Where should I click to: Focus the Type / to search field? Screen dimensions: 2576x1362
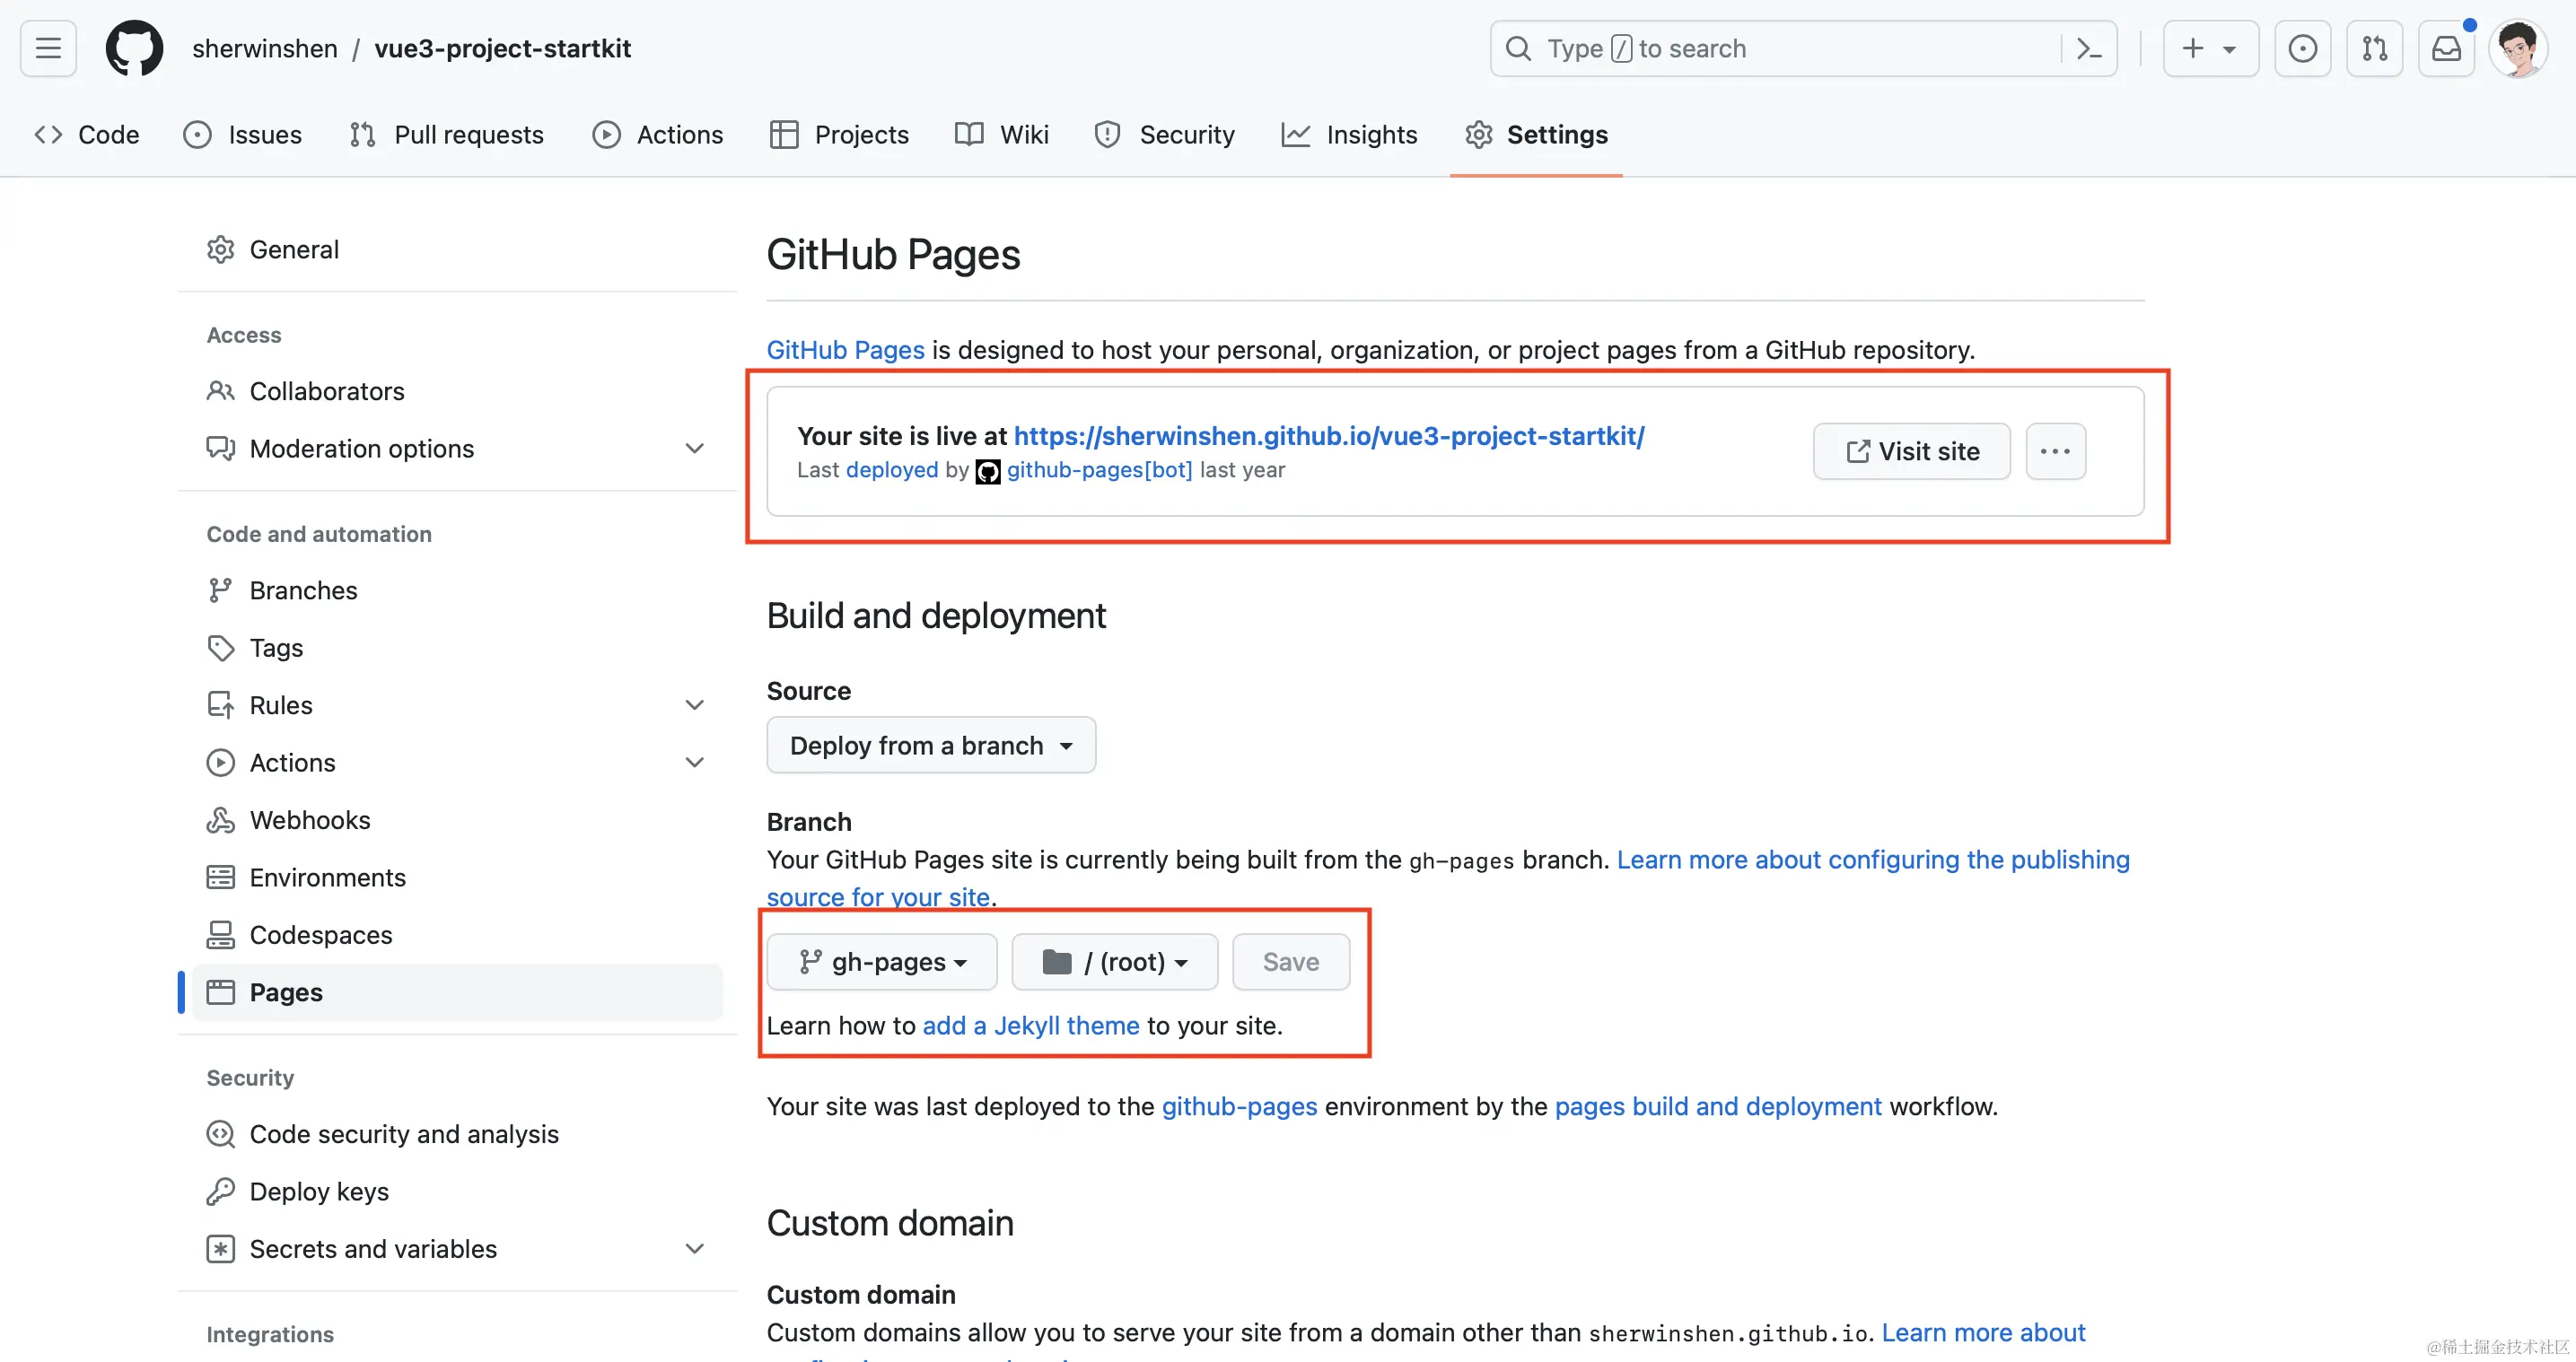[x=1780, y=48]
